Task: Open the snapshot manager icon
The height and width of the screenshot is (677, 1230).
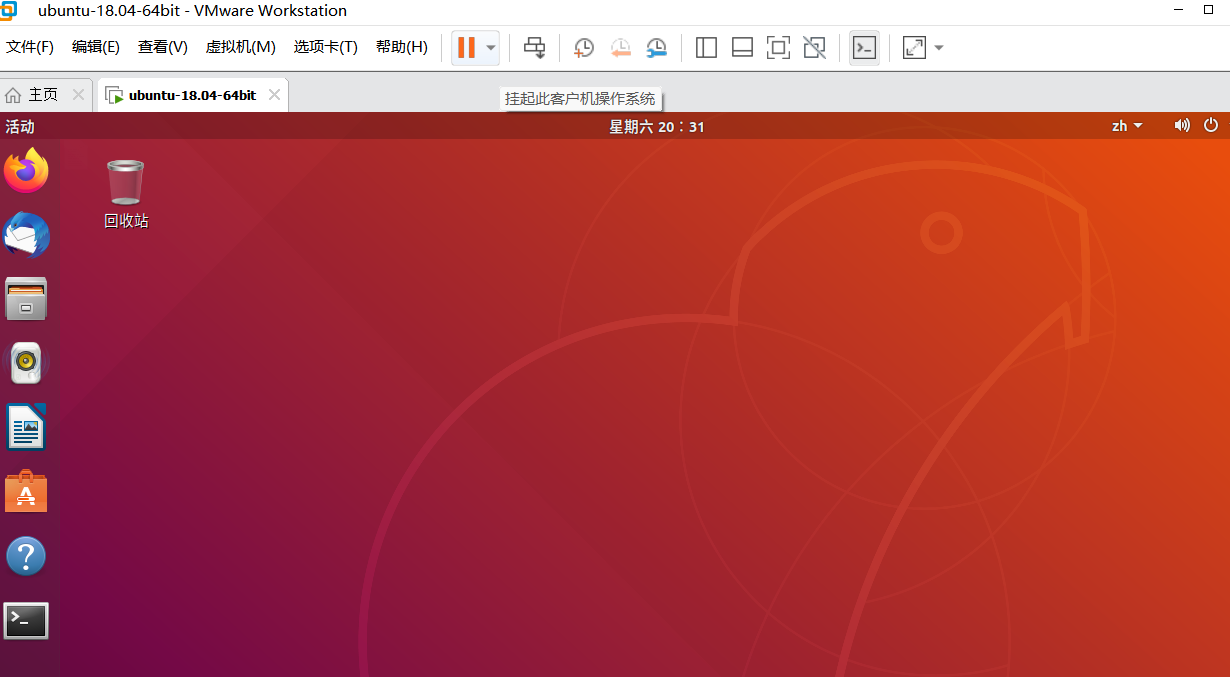Action: 657,47
